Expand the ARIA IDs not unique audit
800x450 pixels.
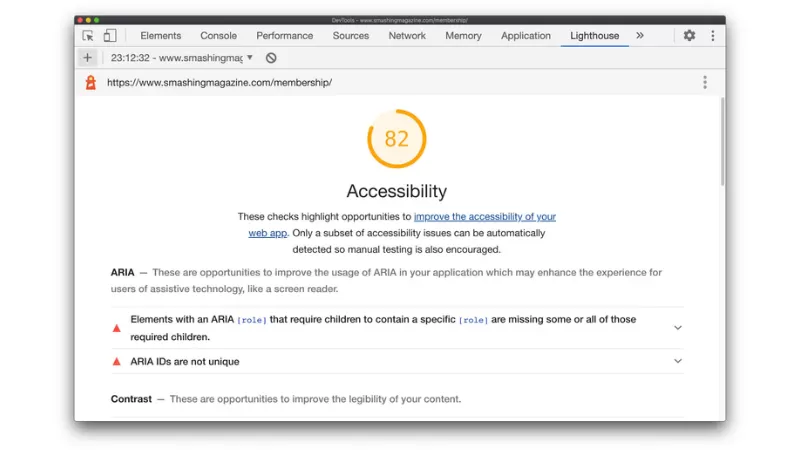click(x=678, y=361)
